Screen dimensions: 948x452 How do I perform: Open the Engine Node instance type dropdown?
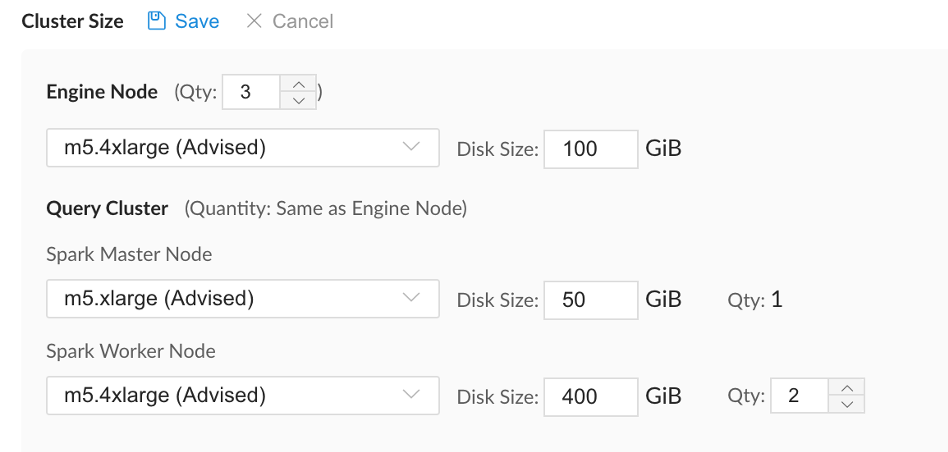point(242,147)
